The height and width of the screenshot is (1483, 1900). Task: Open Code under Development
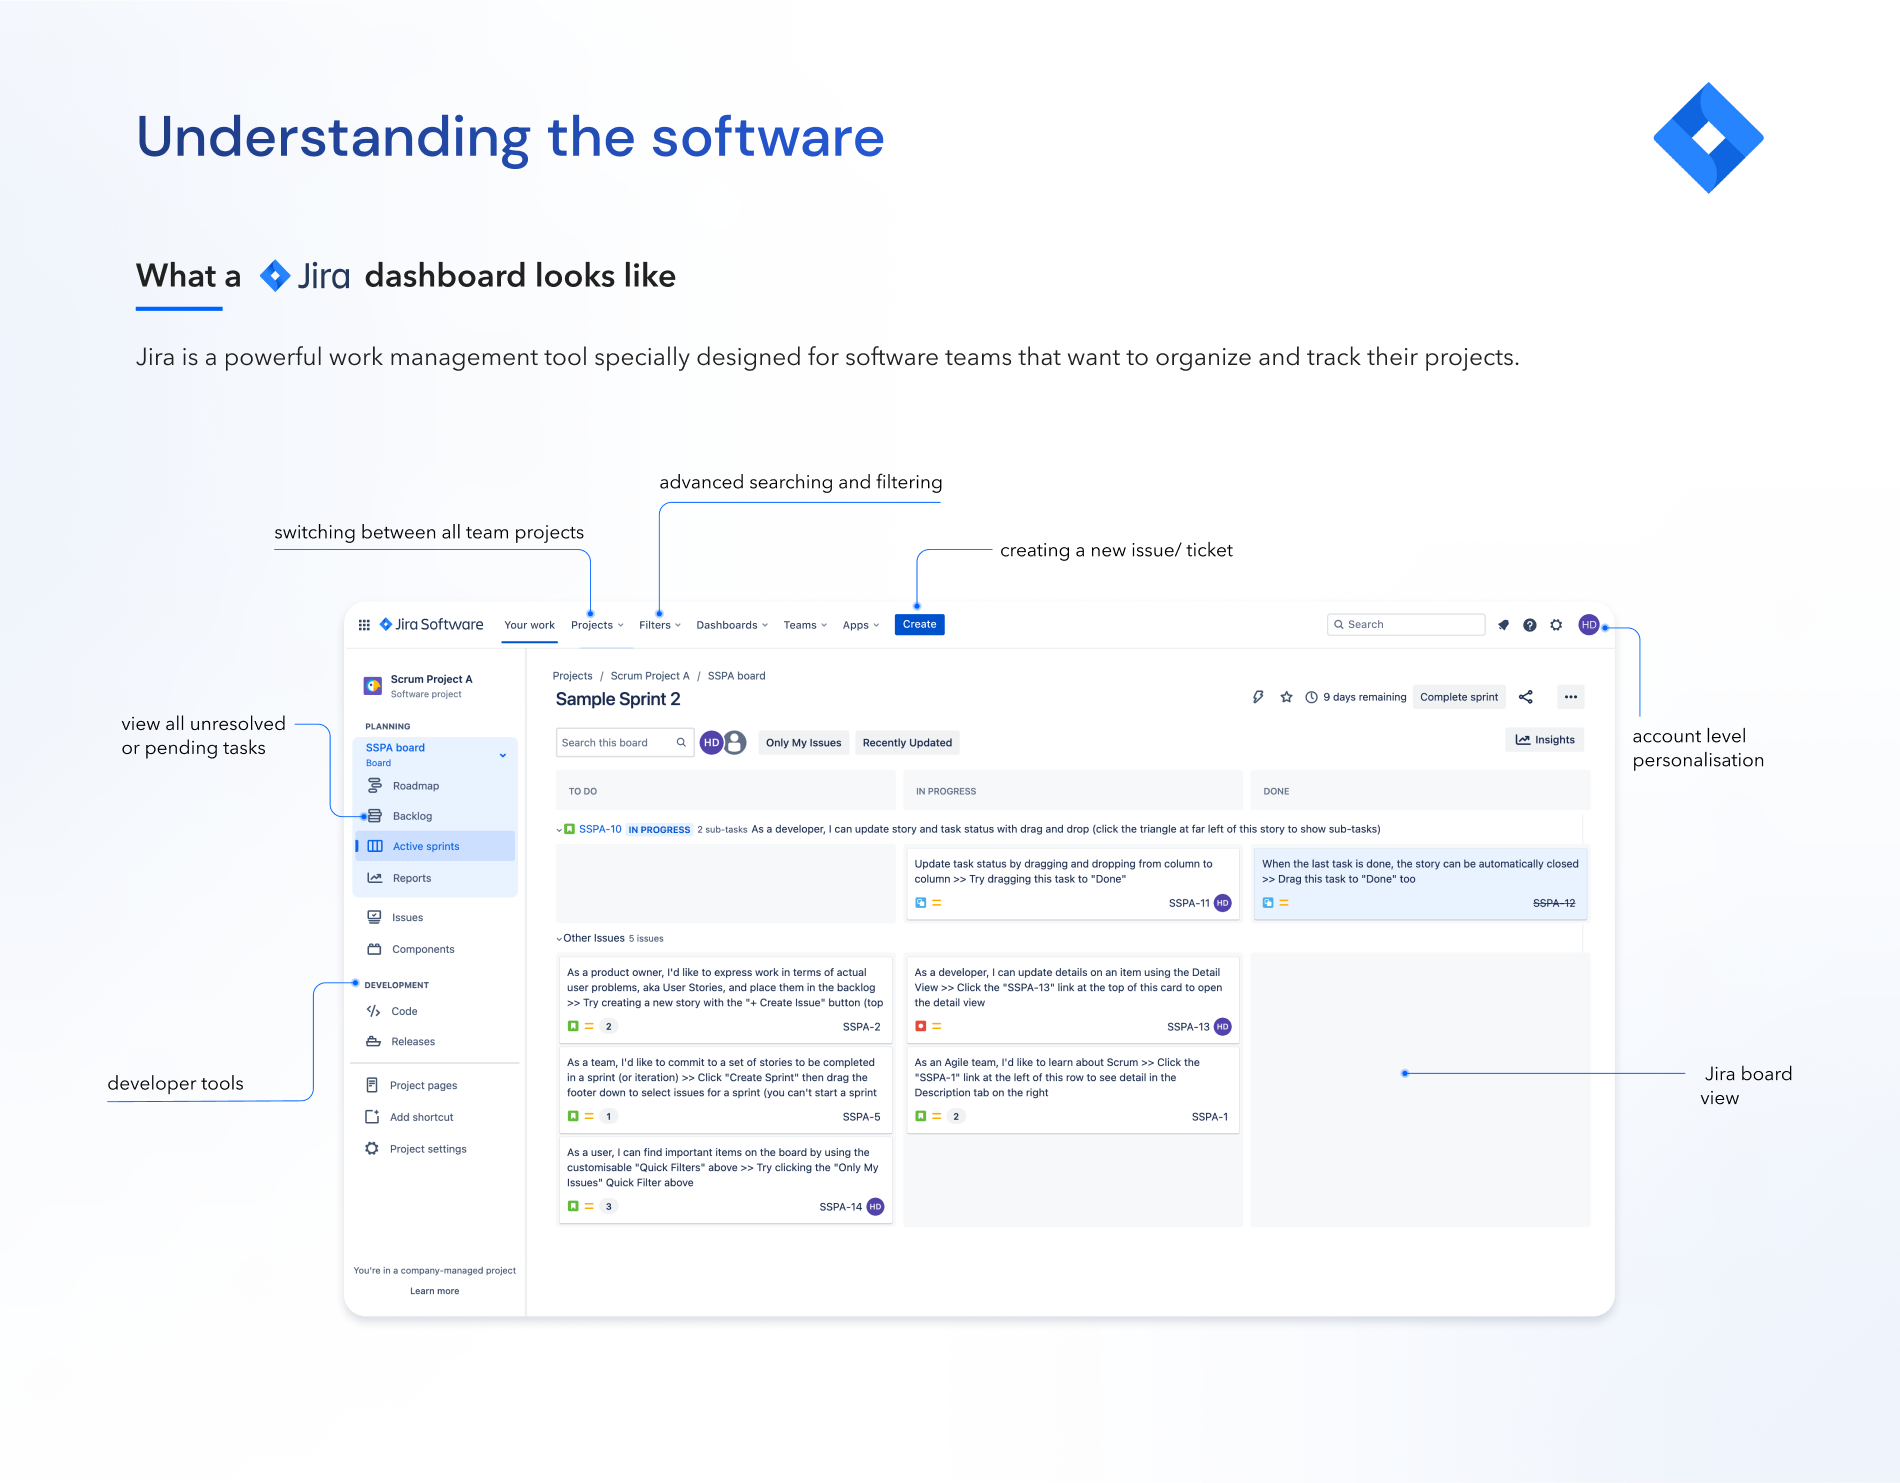pos(404,1011)
